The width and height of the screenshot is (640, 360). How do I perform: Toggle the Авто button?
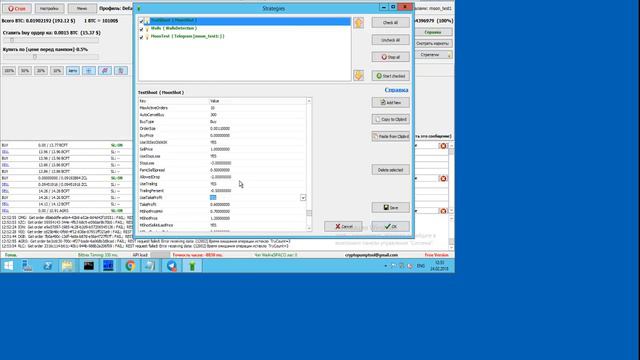point(73,71)
